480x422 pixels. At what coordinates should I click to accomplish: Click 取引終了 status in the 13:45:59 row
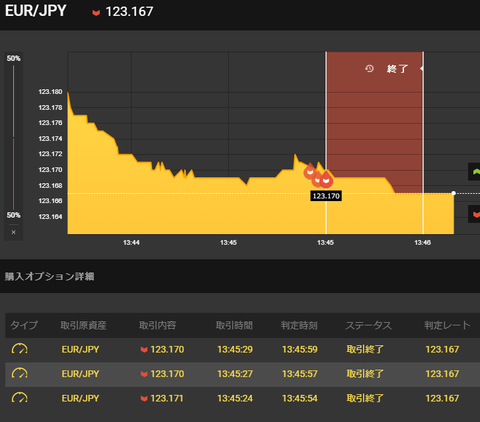click(365, 349)
